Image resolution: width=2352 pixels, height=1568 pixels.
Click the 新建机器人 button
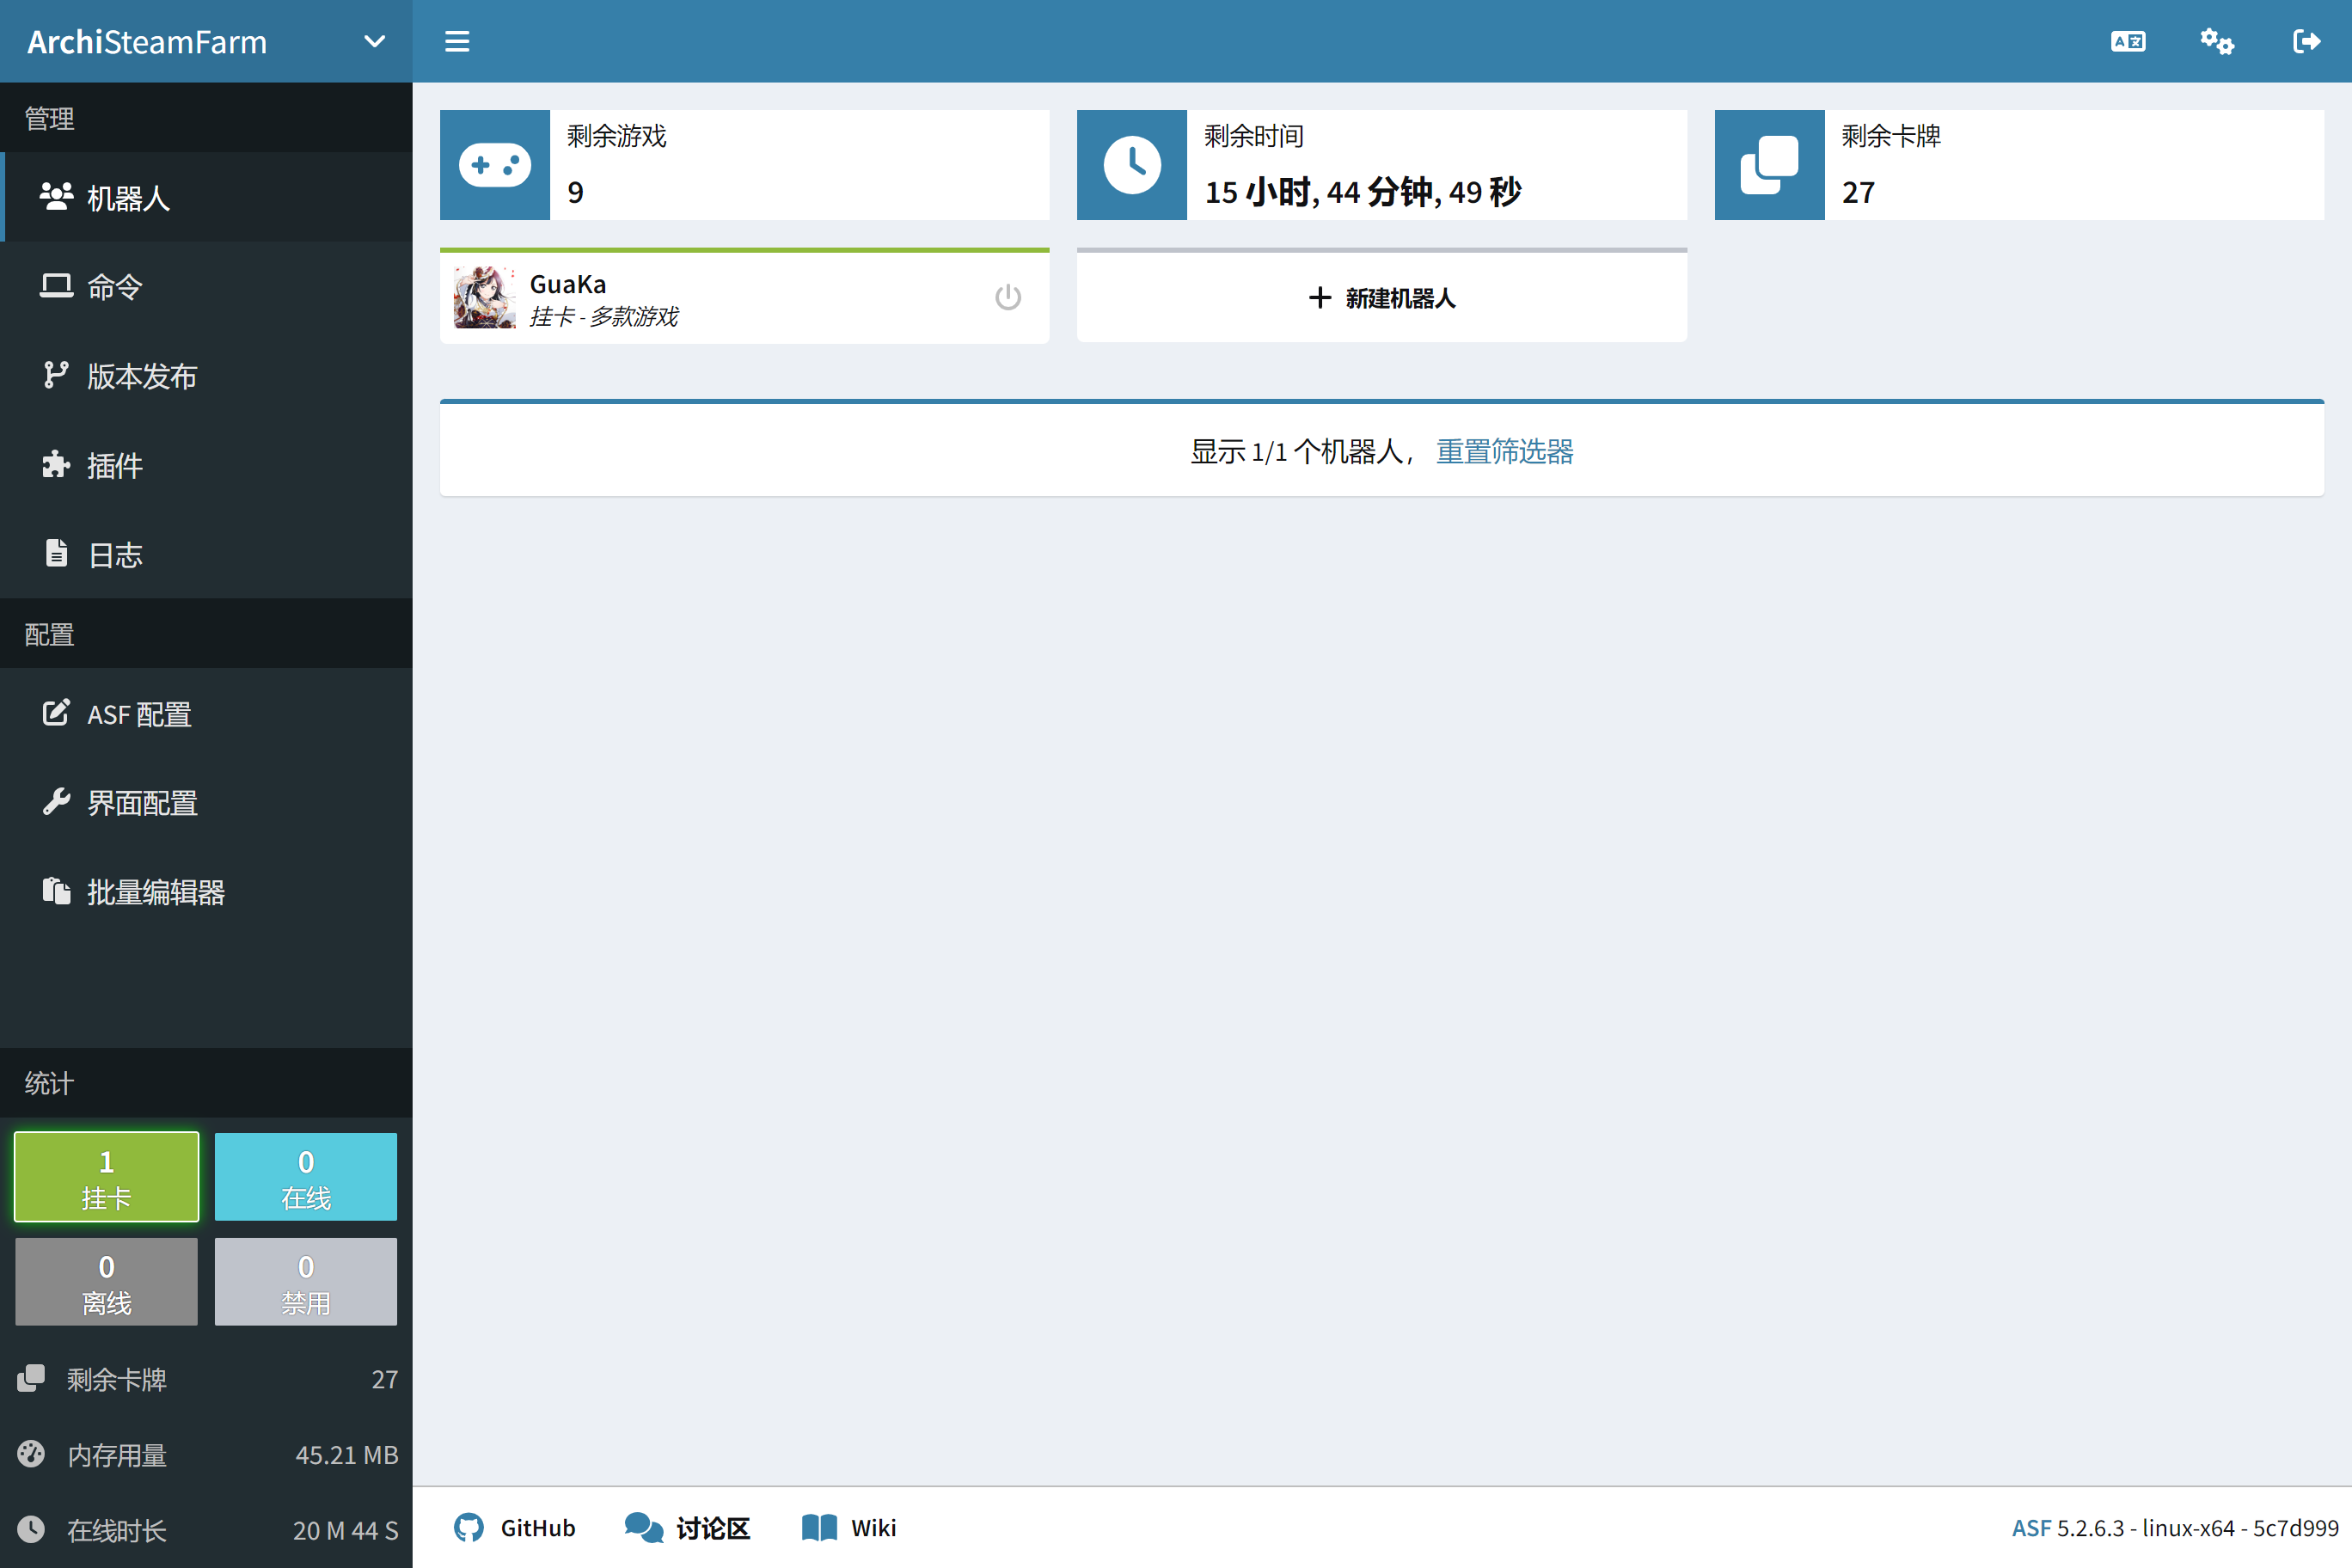point(1382,297)
